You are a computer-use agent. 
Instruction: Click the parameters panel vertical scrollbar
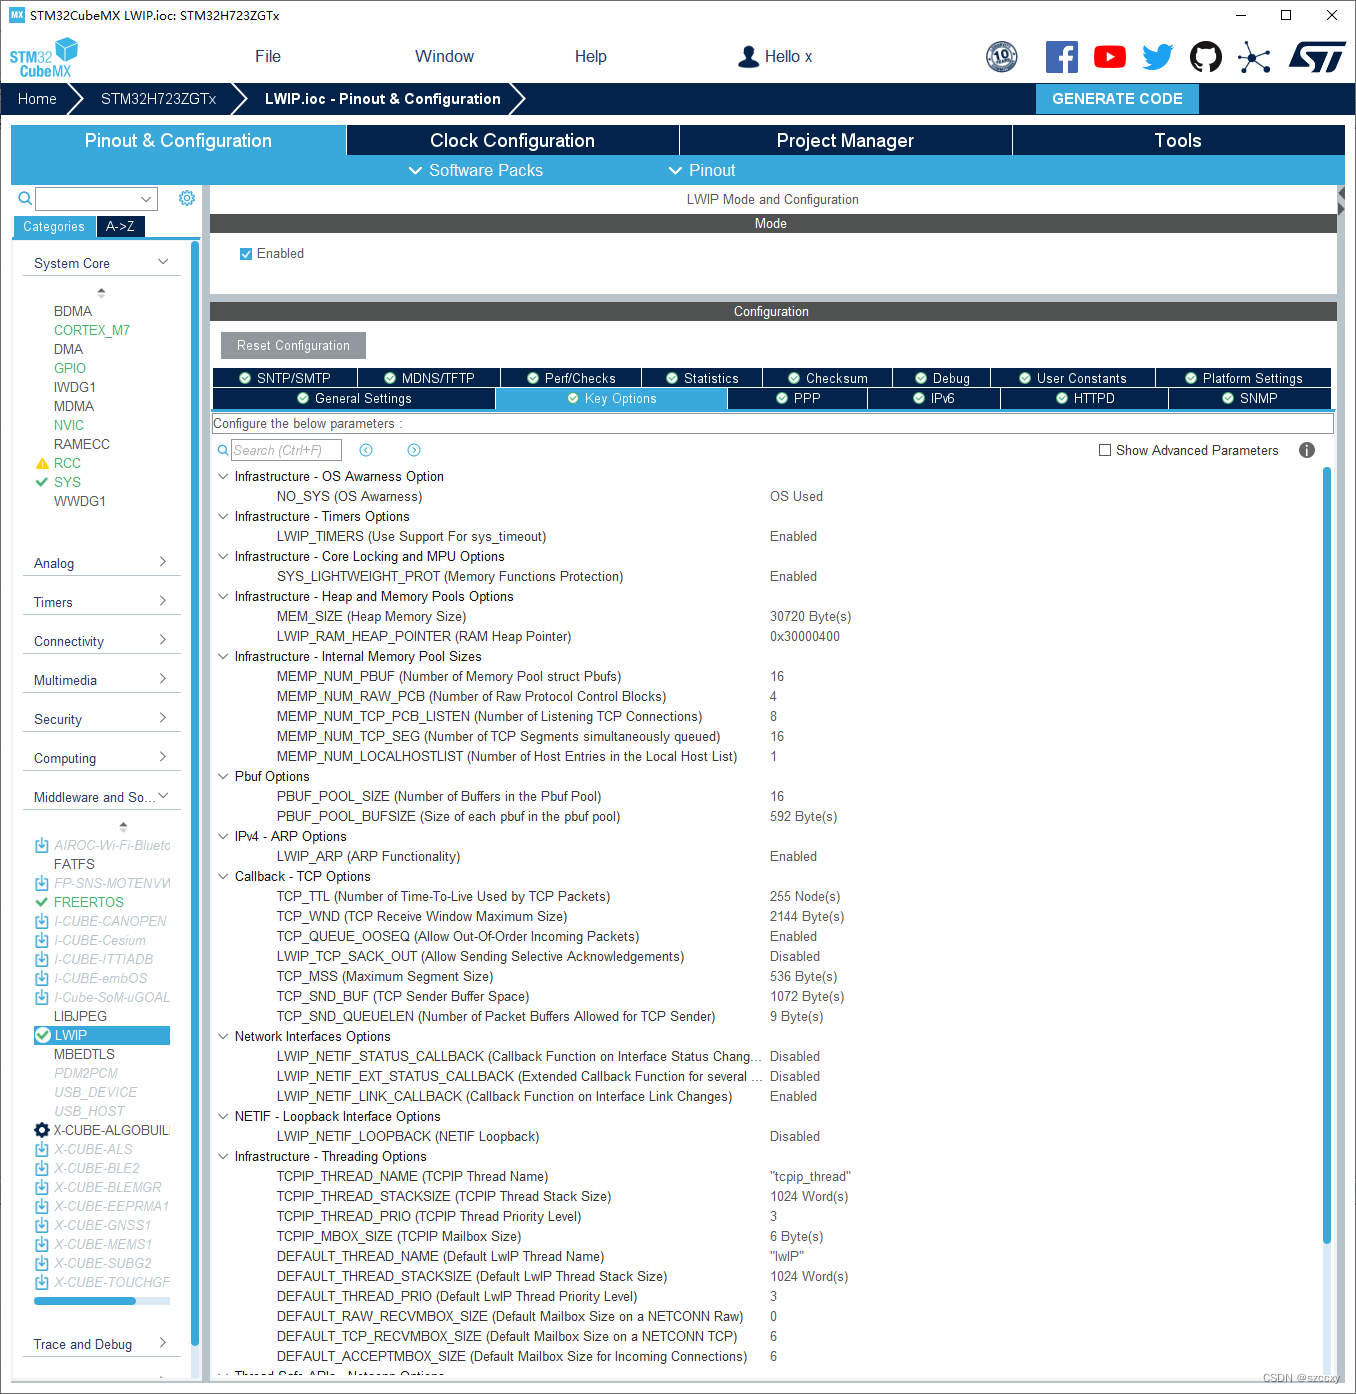click(x=1327, y=855)
